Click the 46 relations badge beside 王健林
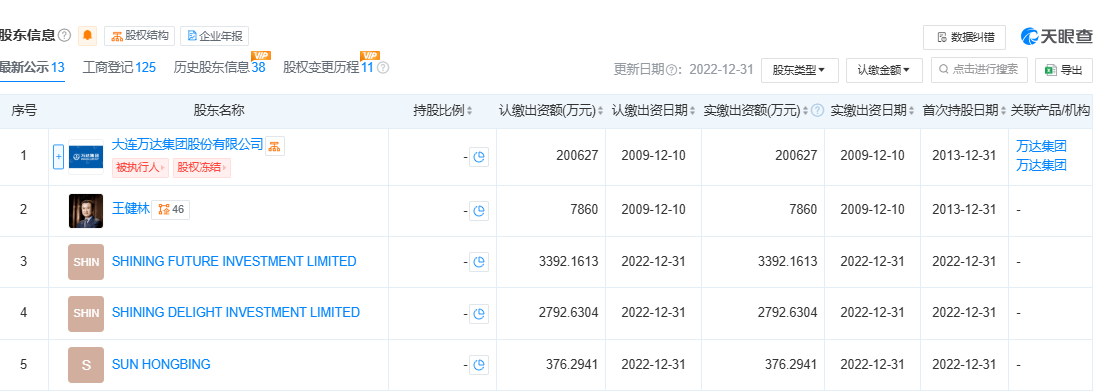 [x=171, y=209]
